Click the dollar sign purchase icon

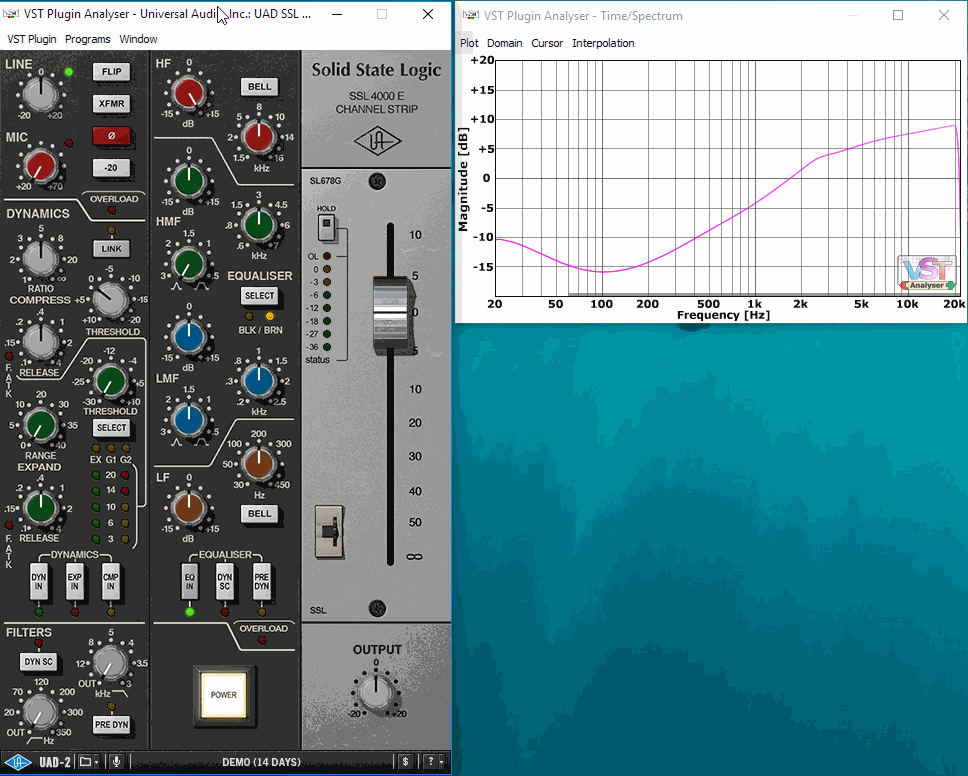pyautogui.click(x=405, y=762)
